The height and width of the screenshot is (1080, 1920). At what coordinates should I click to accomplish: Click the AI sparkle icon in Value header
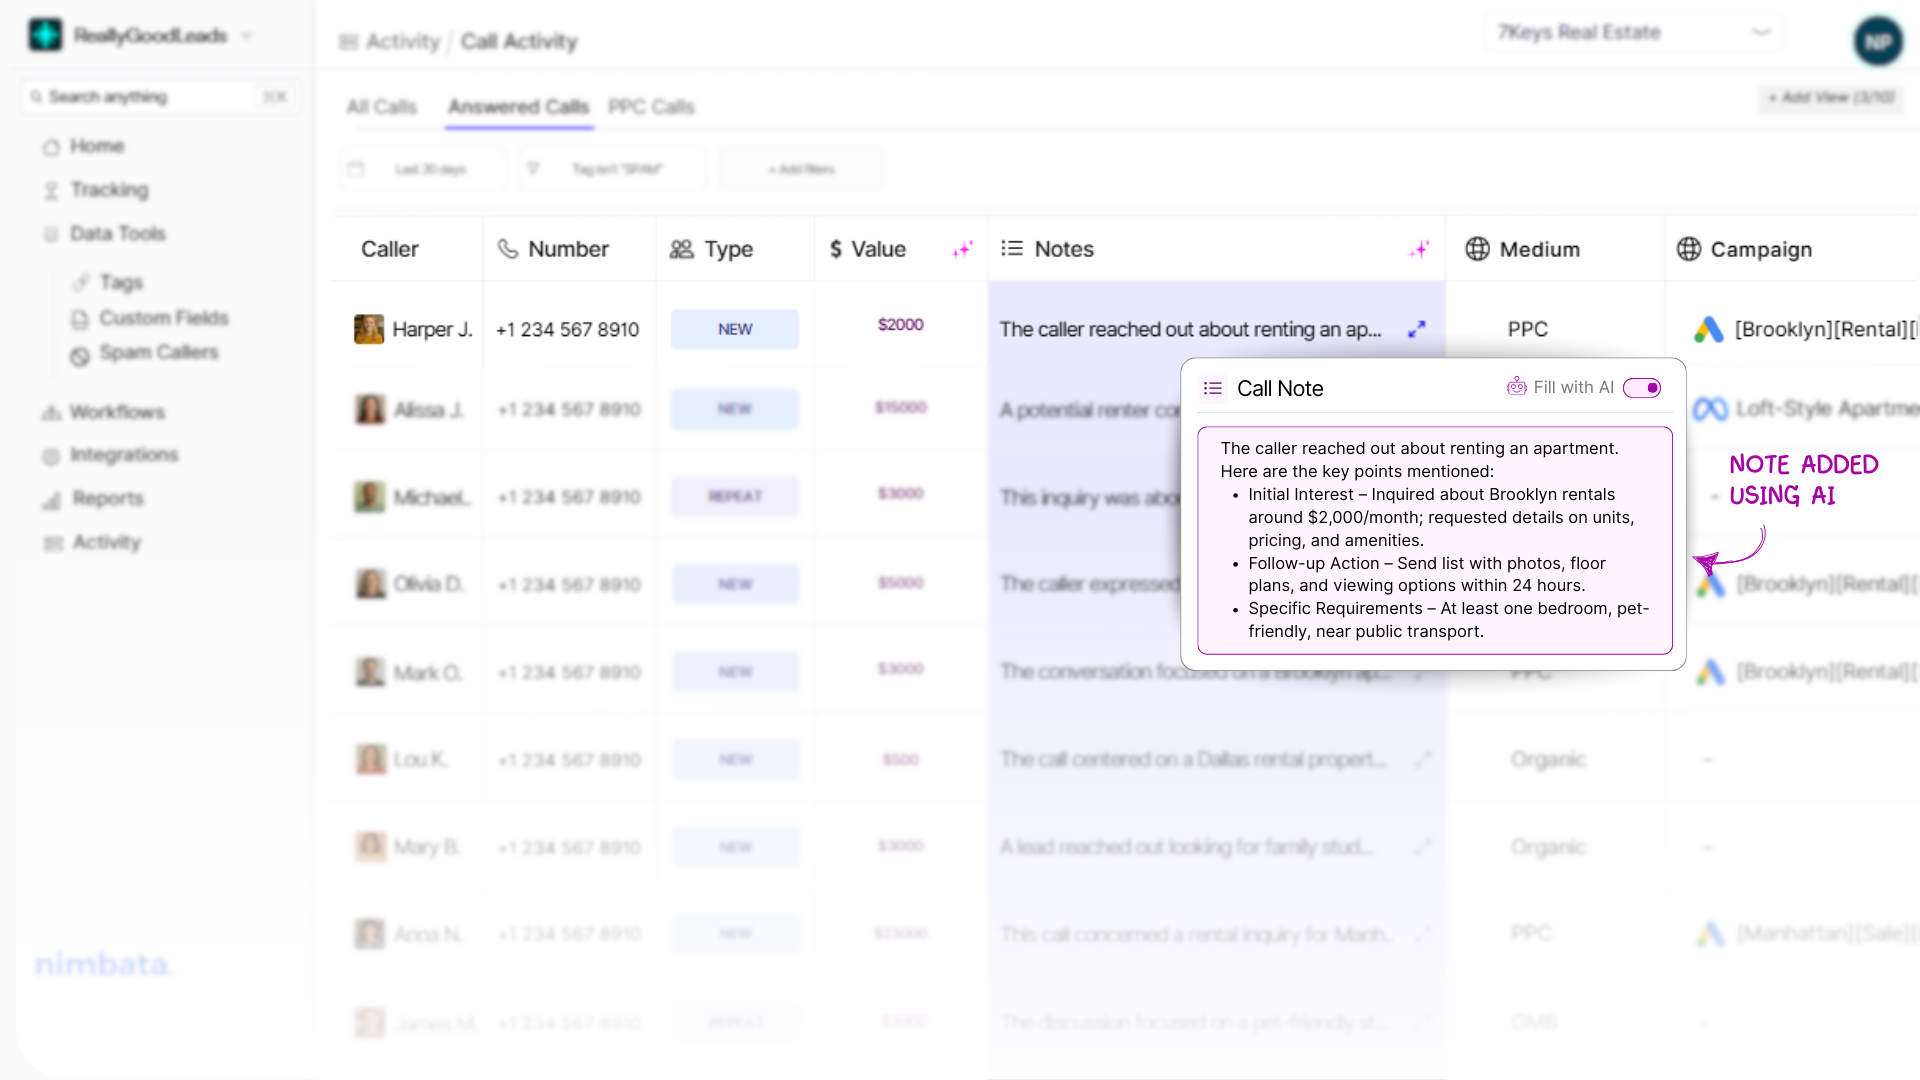(x=962, y=249)
